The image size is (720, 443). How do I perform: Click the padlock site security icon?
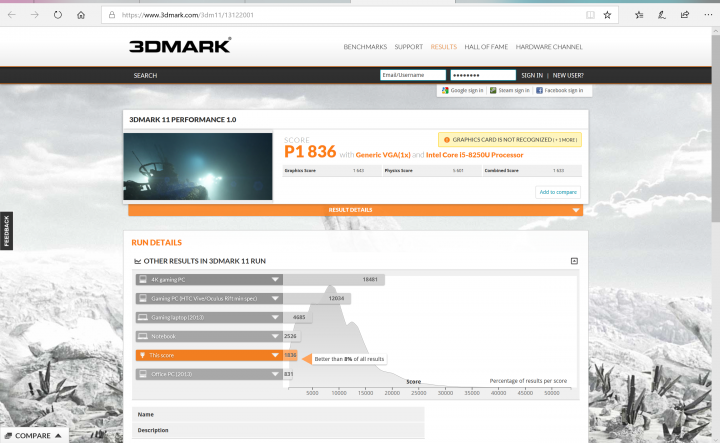[x=112, y=15]
